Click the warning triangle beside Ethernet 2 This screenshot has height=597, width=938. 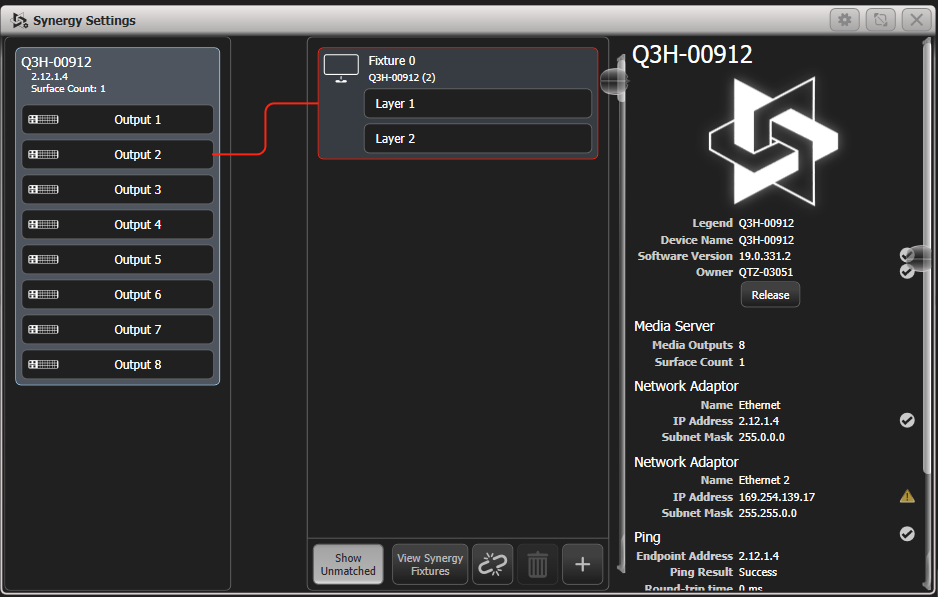[907, 496]
